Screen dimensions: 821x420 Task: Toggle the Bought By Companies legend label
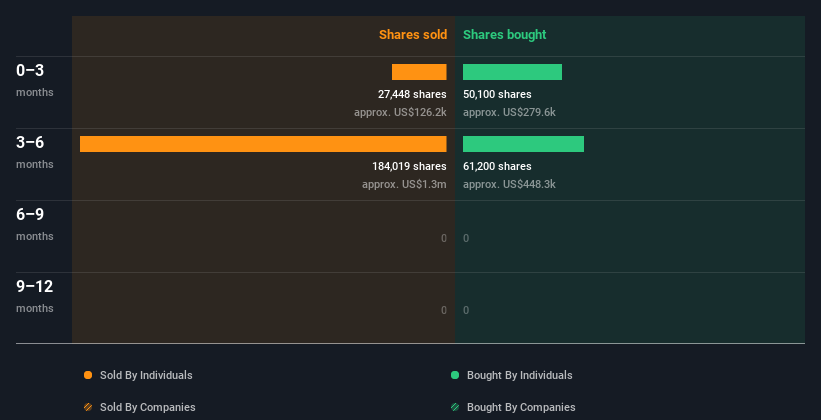[x=521, y=407]
